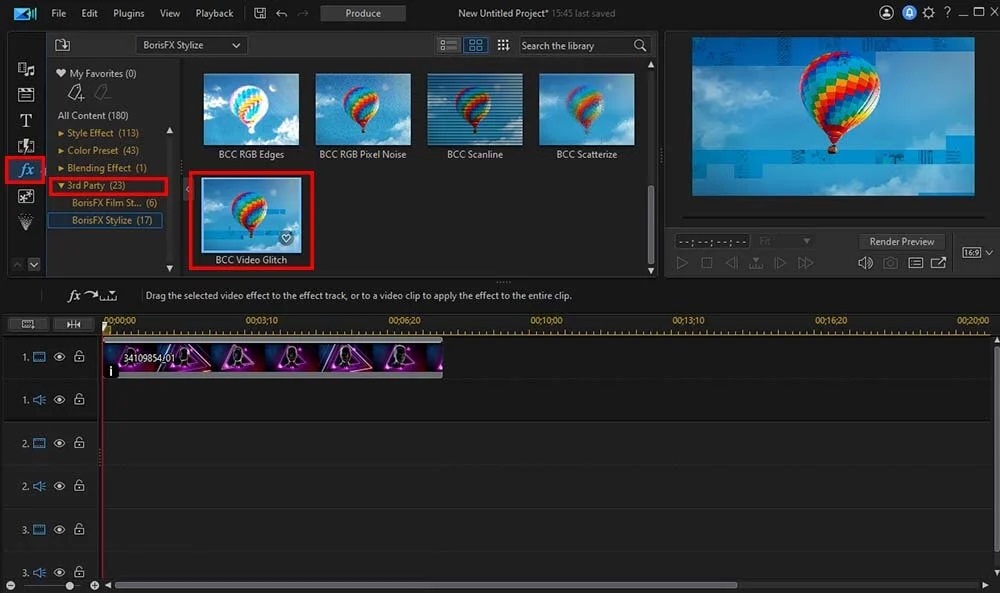The height and width of the screenshot is (593, 1000).
Task: Open the preview Fit zoom dropdown
Action: (784, 241)
